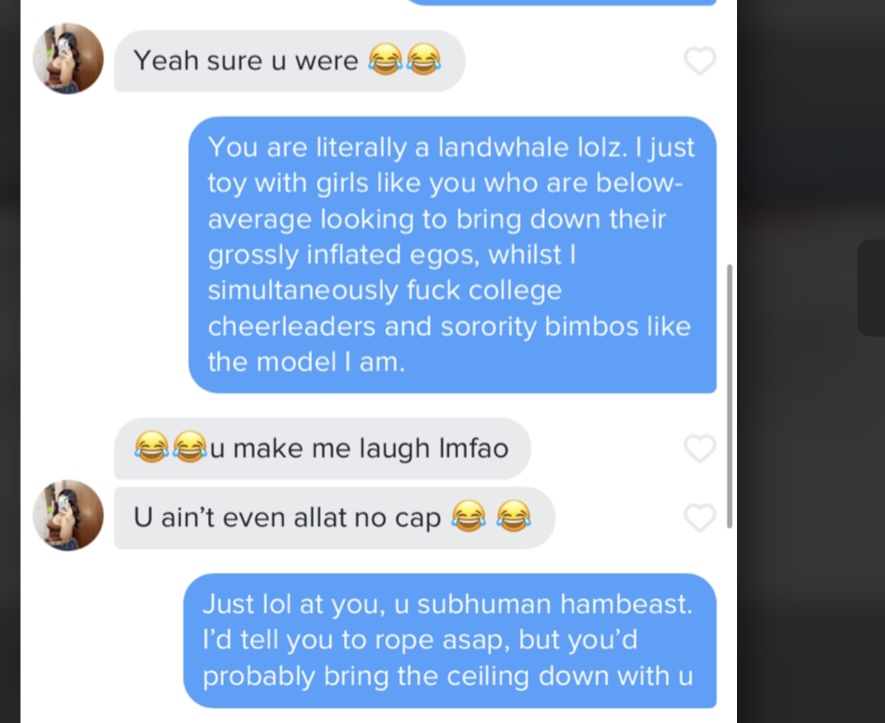Click second emoji before "u make me laugh"
This screenshot has width=885, height=723.
click(x=190, y=447)
